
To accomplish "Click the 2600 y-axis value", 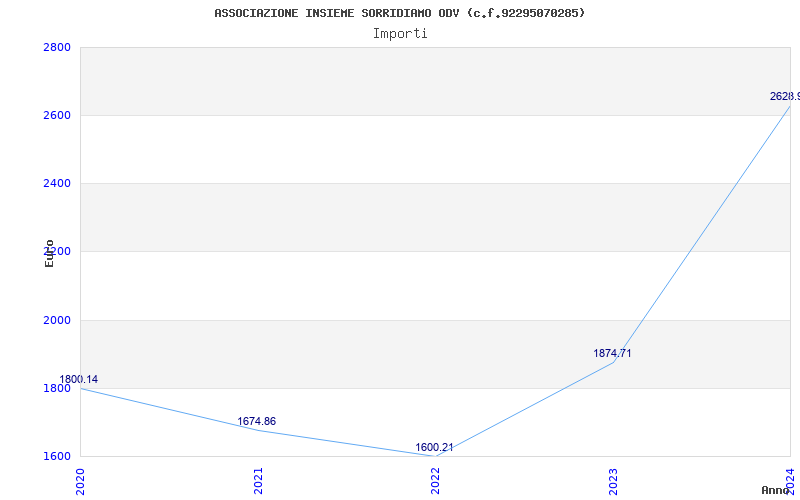I will pos(57,115).
